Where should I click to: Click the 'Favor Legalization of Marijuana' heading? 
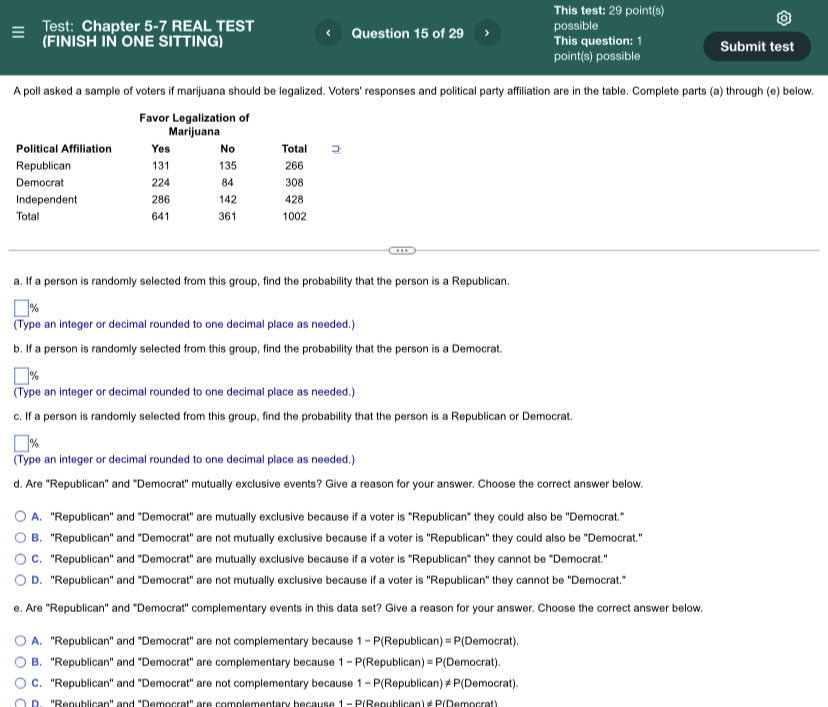(194, 125)
